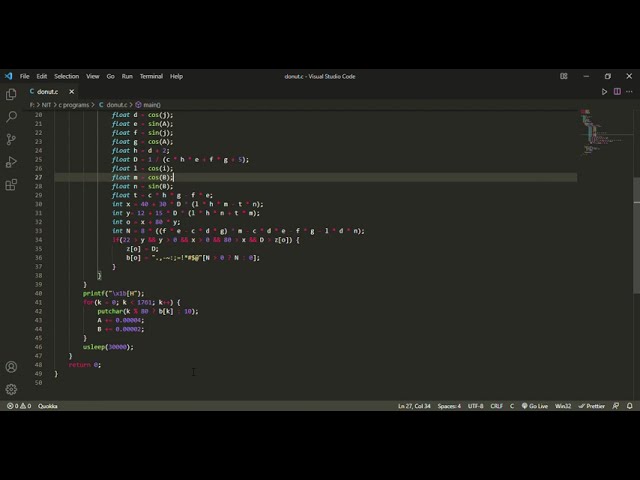Screen dimensions: 640x480
Task: Open the Terminal menu
Action: (x=151, y=76)
